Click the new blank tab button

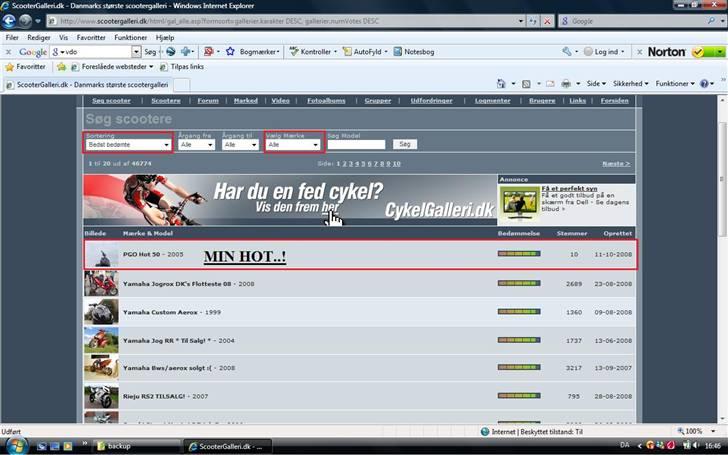point(182,85)
